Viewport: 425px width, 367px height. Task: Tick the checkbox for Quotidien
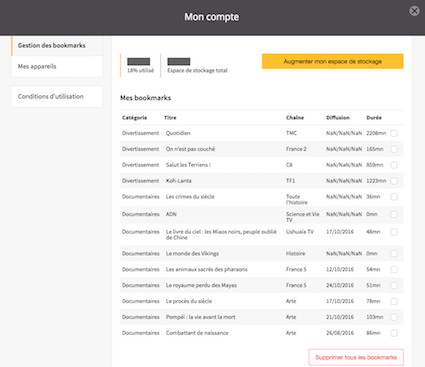click(x=394, y=133)
